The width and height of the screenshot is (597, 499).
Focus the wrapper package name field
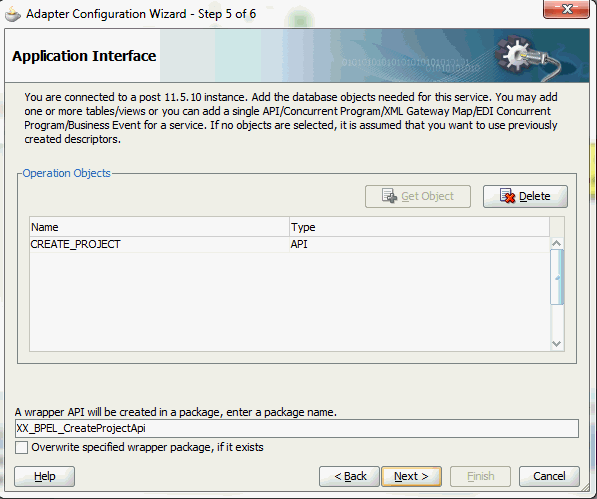(297, 429)
